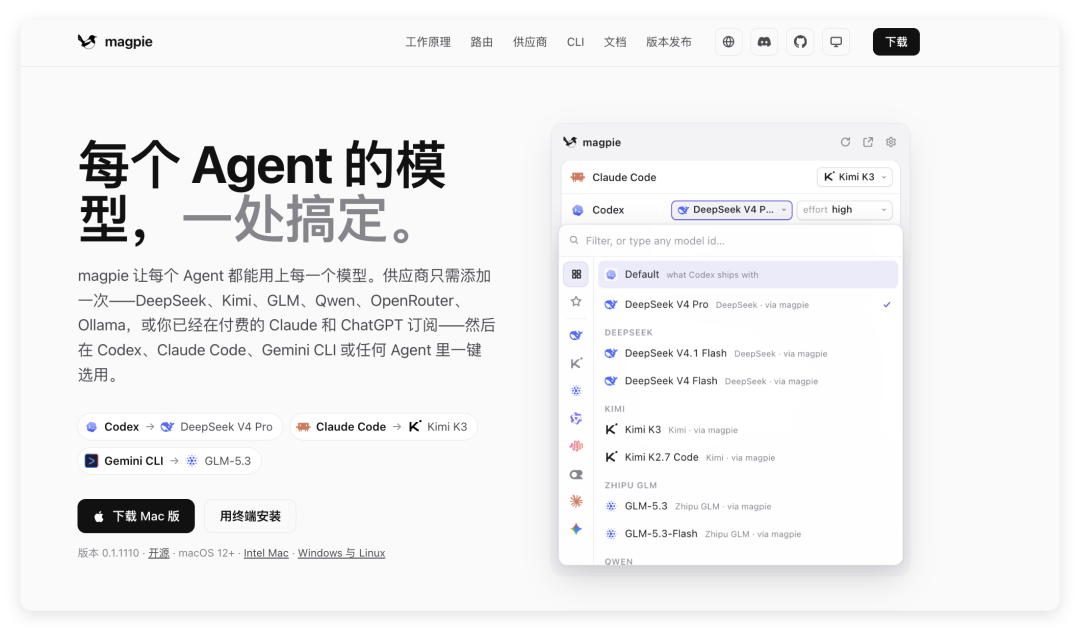The height and width of the screenshot is (631, 1080).
Task: Click Codex → DeepSeek V4 Pro chip
Action: point(180,427)
